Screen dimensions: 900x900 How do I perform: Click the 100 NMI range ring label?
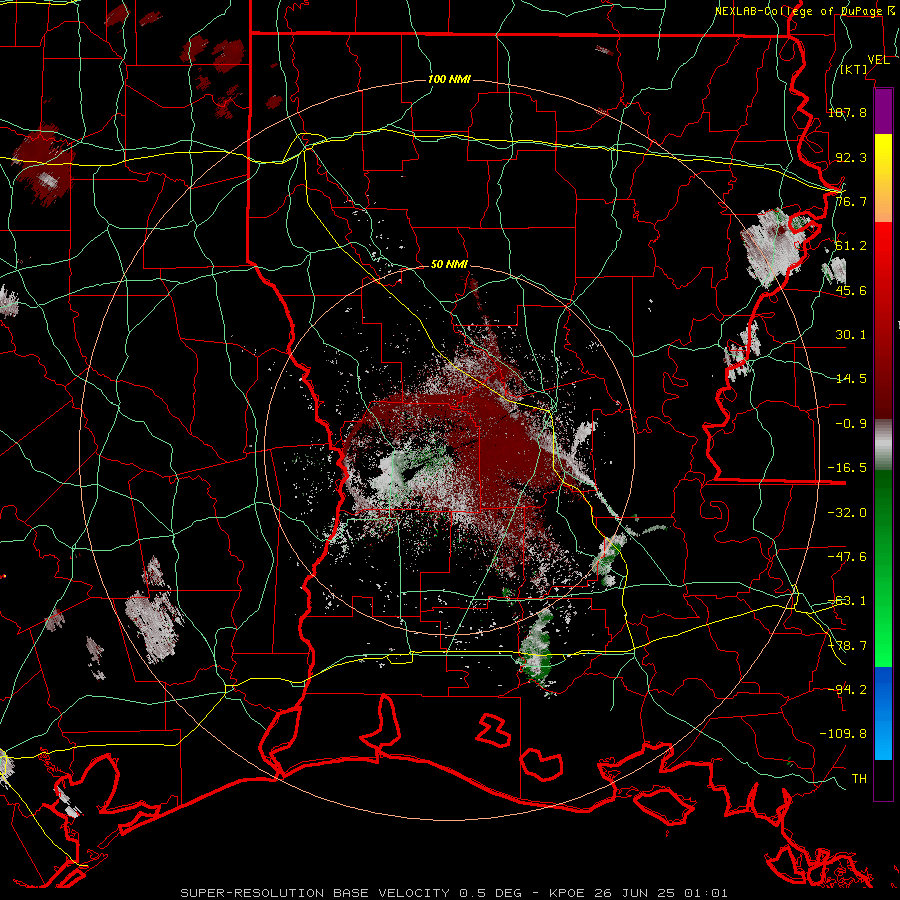point(449,79)
